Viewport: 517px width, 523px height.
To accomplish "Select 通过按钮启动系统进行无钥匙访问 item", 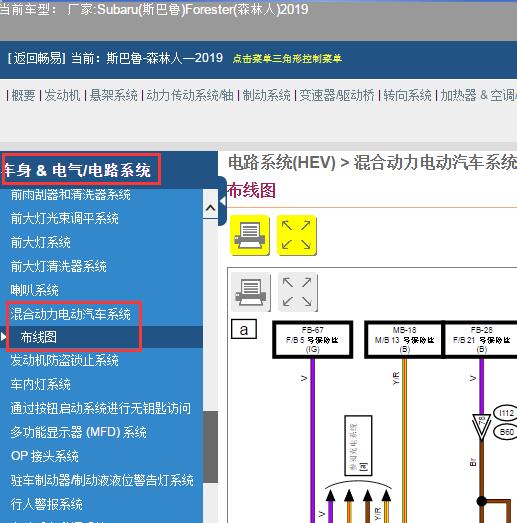I will [x=101, y=408].
